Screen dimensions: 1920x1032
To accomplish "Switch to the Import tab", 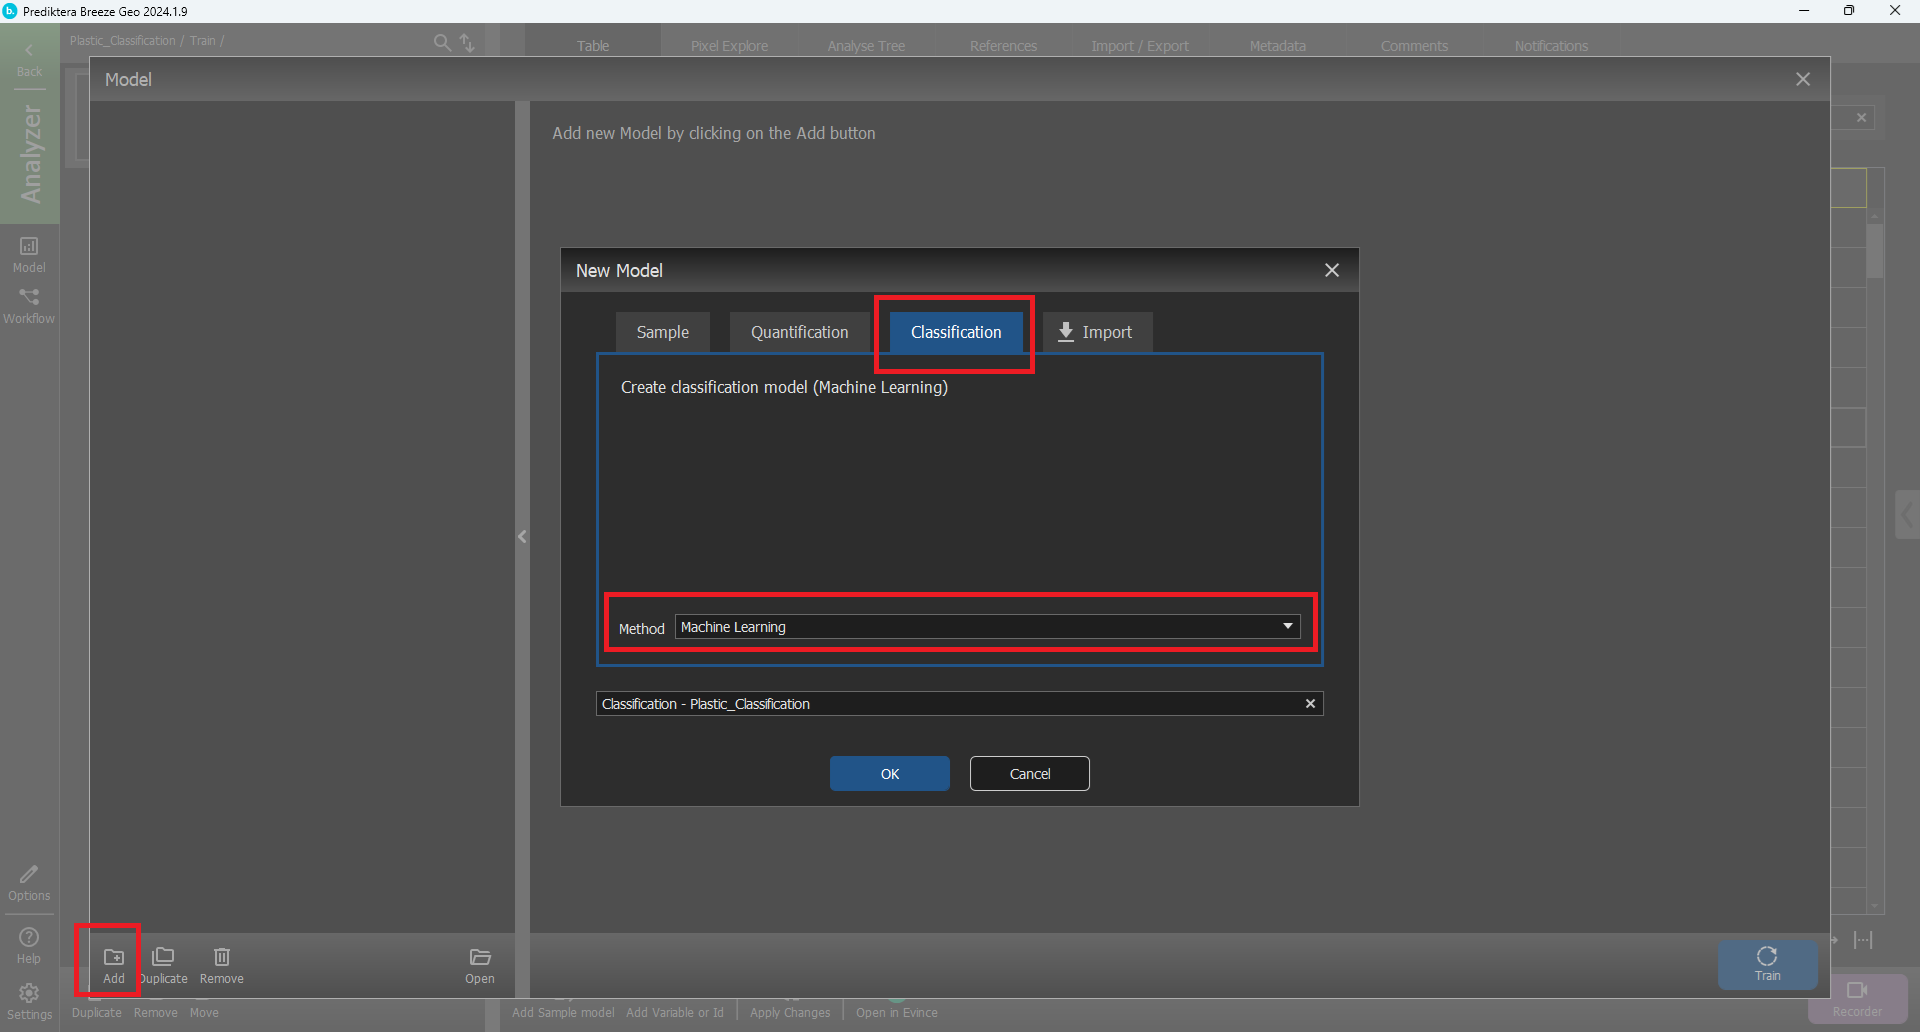I will [1096, 332].
